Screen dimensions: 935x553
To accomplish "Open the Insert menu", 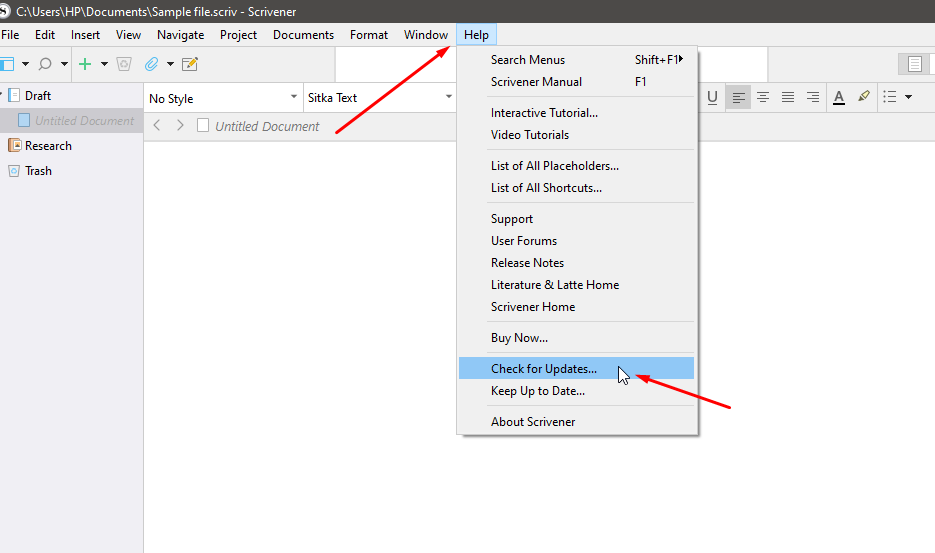I will point(85,35).
